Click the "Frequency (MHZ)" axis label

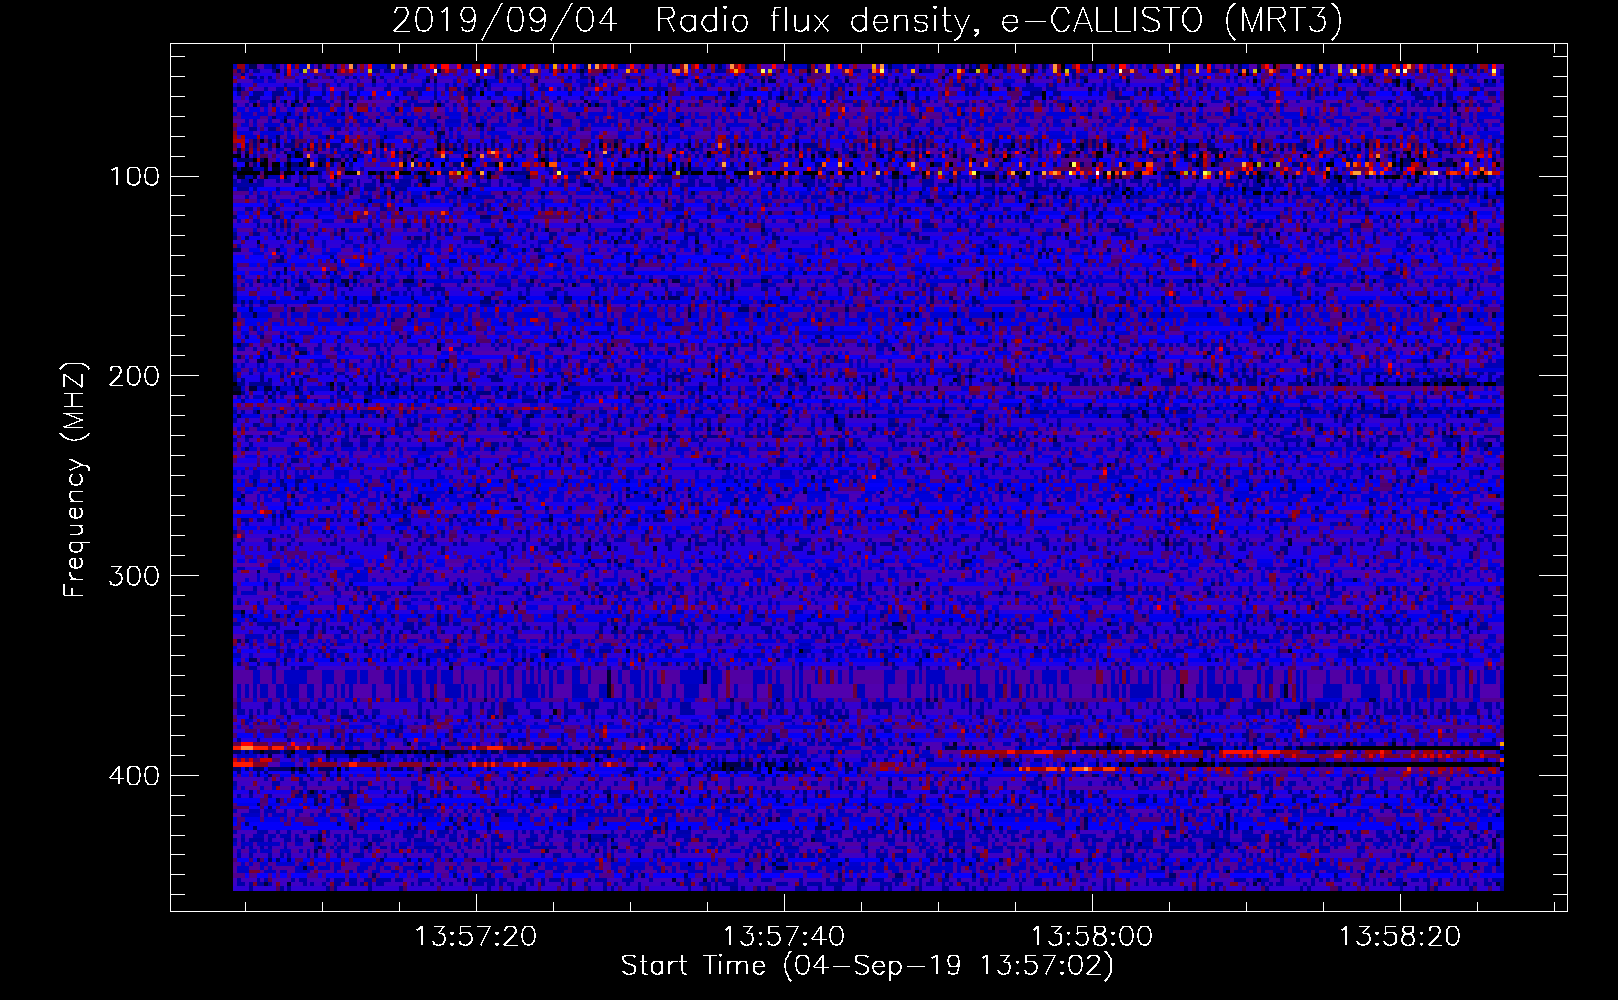(75, 479)
